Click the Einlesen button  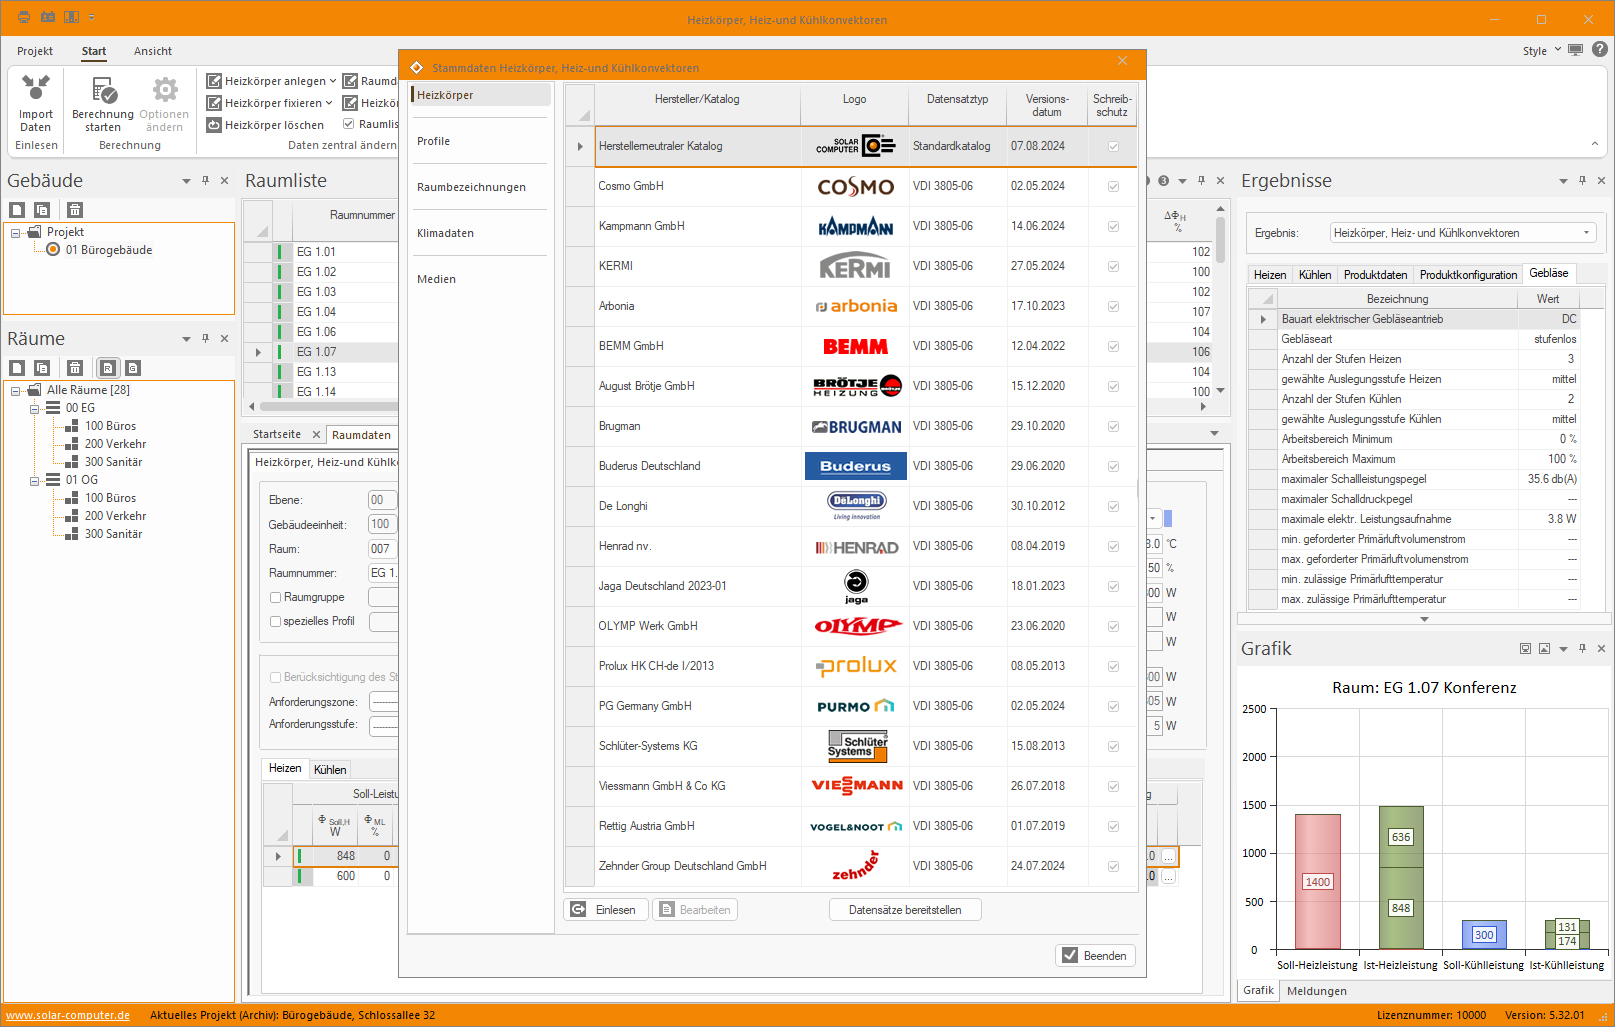(x=605, y=910)
